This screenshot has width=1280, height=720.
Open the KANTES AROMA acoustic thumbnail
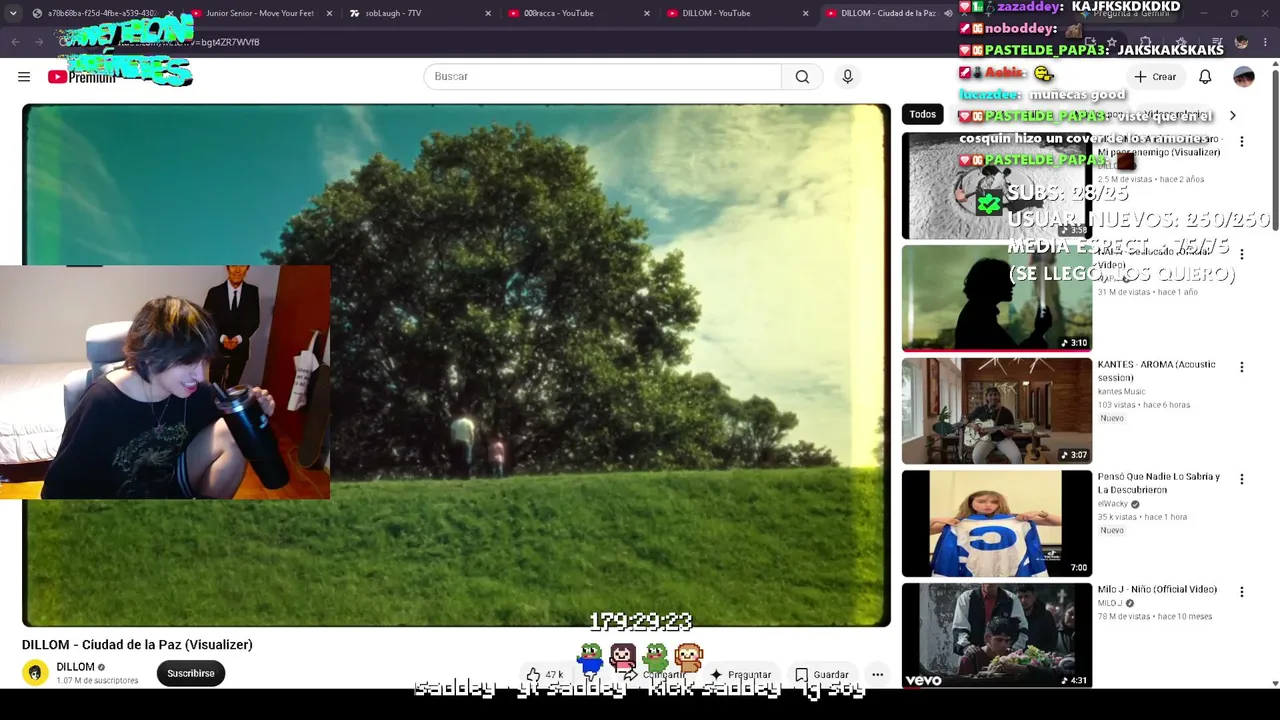coord(997,411)
